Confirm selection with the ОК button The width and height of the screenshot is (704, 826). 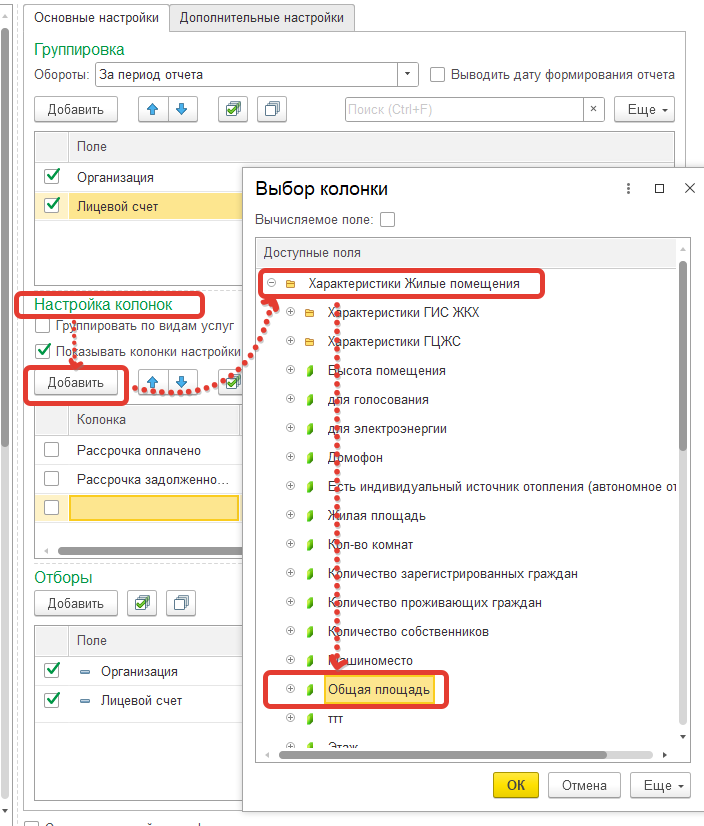[515, 785]
